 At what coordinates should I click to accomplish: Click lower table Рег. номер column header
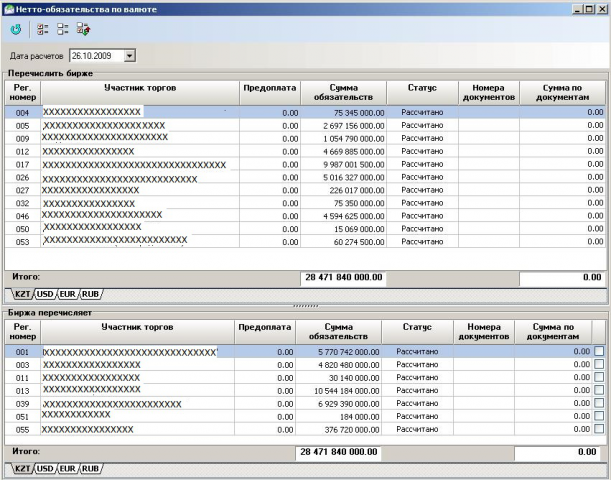tap(23, 332)
